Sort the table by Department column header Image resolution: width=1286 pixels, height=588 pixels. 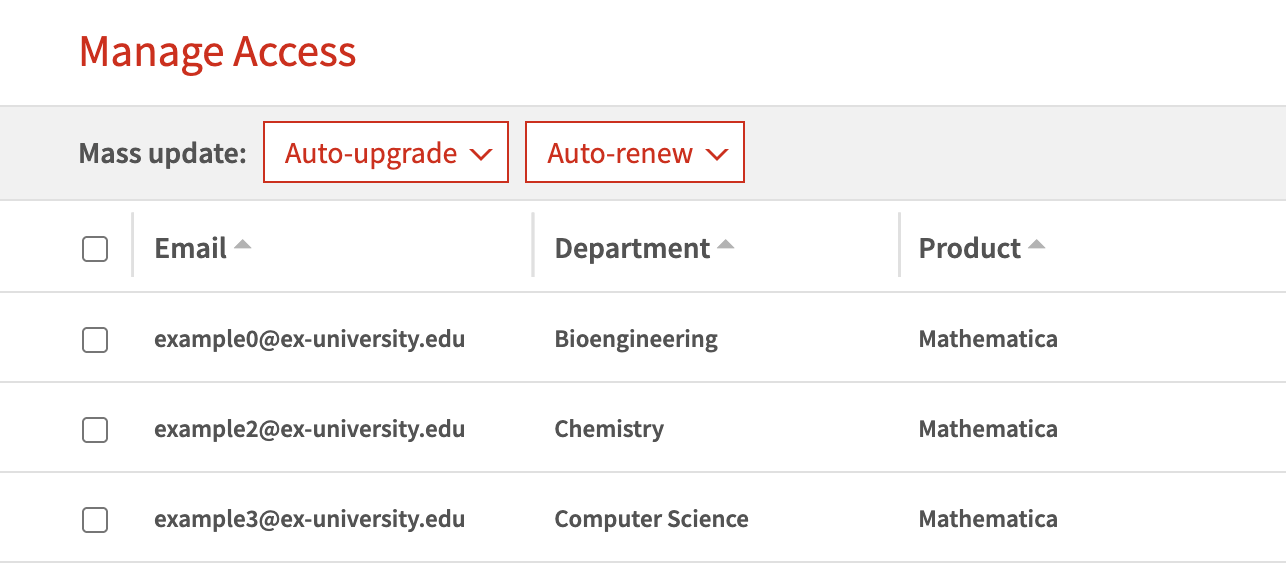coord(633,248)
